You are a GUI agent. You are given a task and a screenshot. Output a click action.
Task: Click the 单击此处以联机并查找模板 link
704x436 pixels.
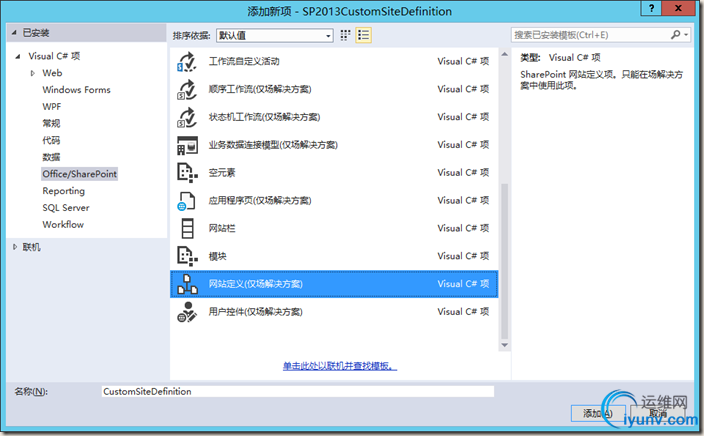click(340, 366)
